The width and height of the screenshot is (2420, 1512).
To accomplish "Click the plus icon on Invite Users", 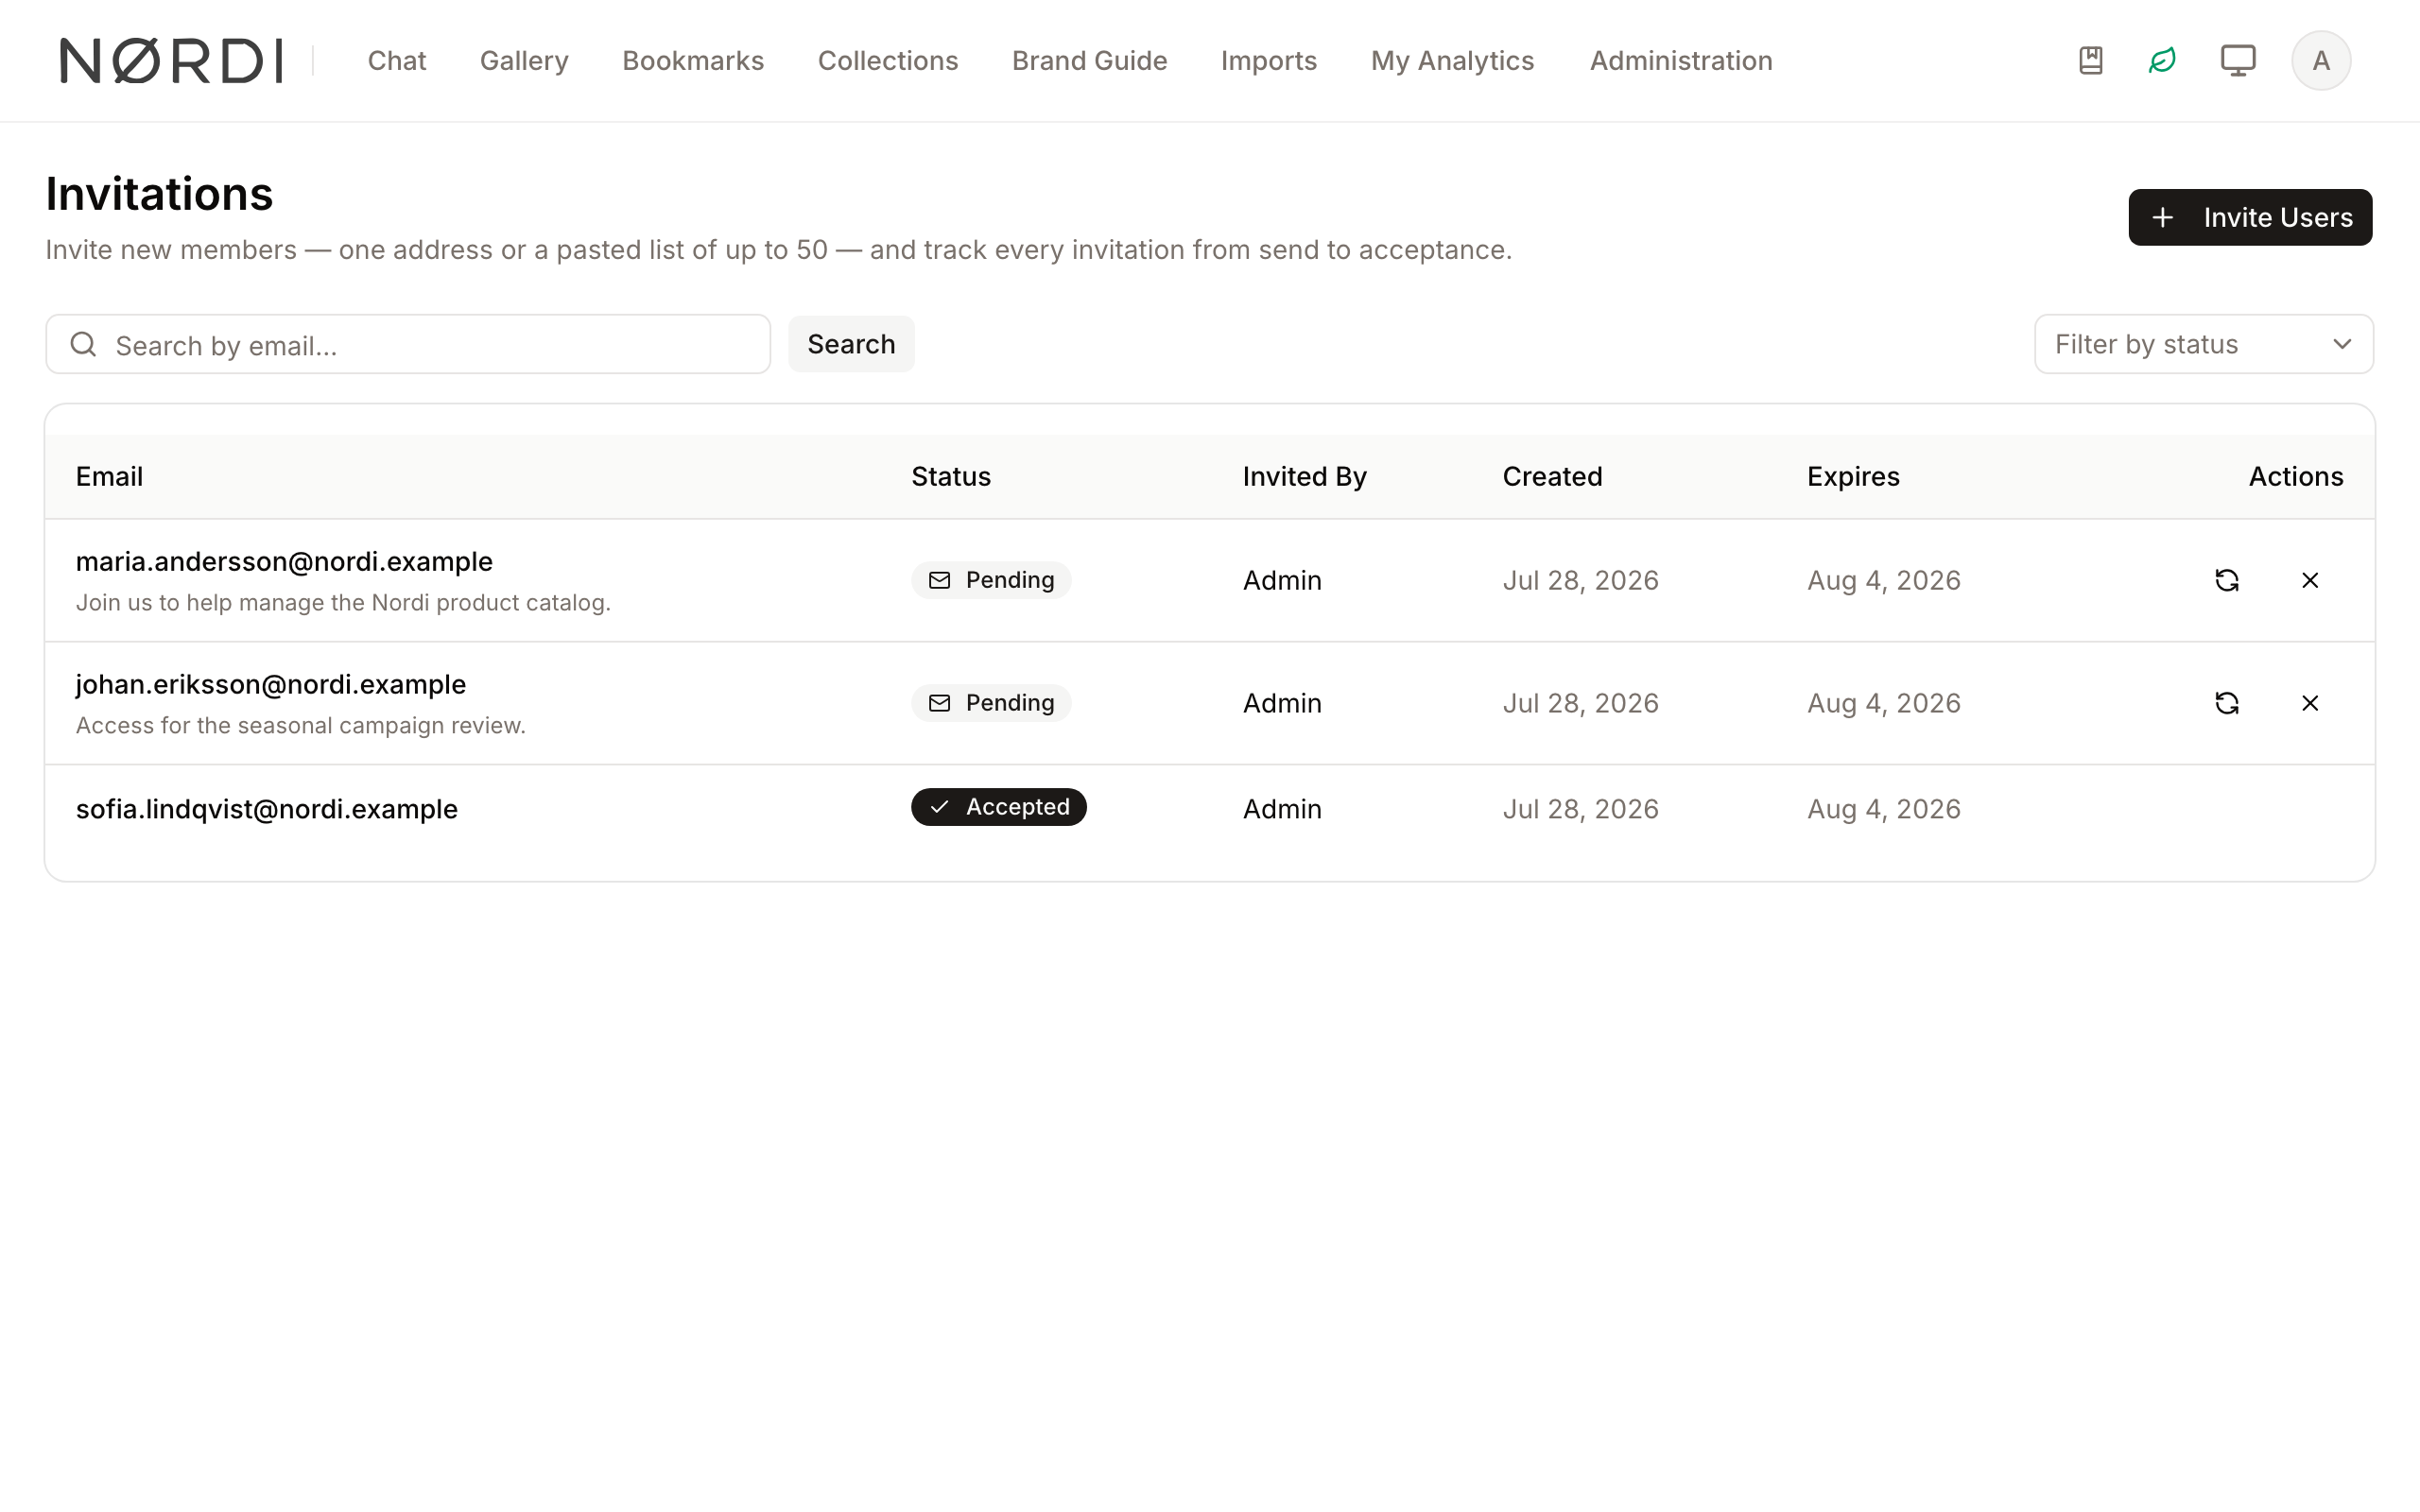I will 2162,217.
